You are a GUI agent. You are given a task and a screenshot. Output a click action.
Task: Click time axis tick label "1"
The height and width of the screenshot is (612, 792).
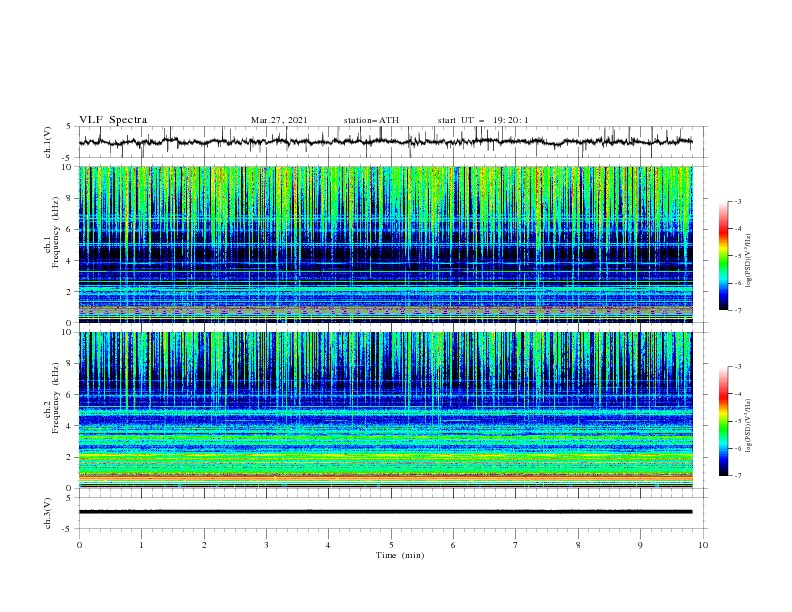pyautogui.click(x=141, y=545)
